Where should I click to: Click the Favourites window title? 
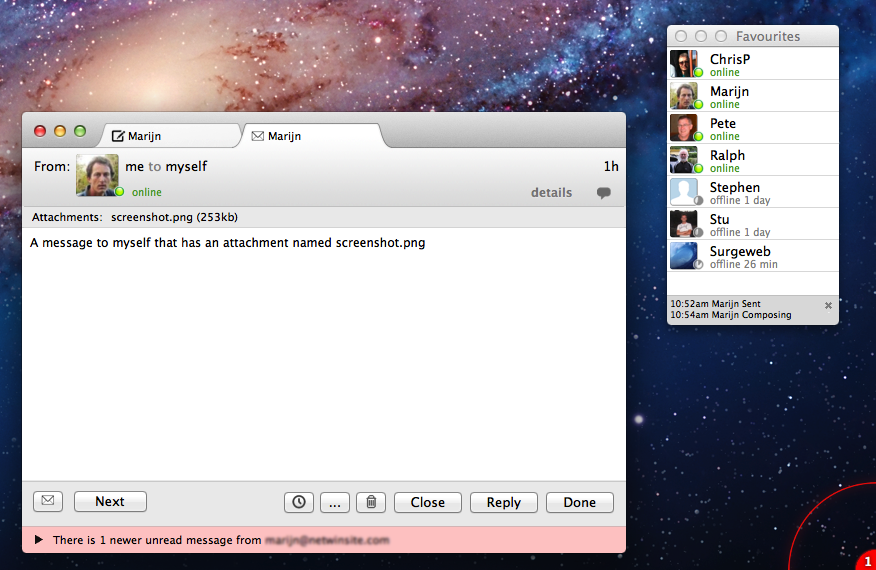pos(768,36)
